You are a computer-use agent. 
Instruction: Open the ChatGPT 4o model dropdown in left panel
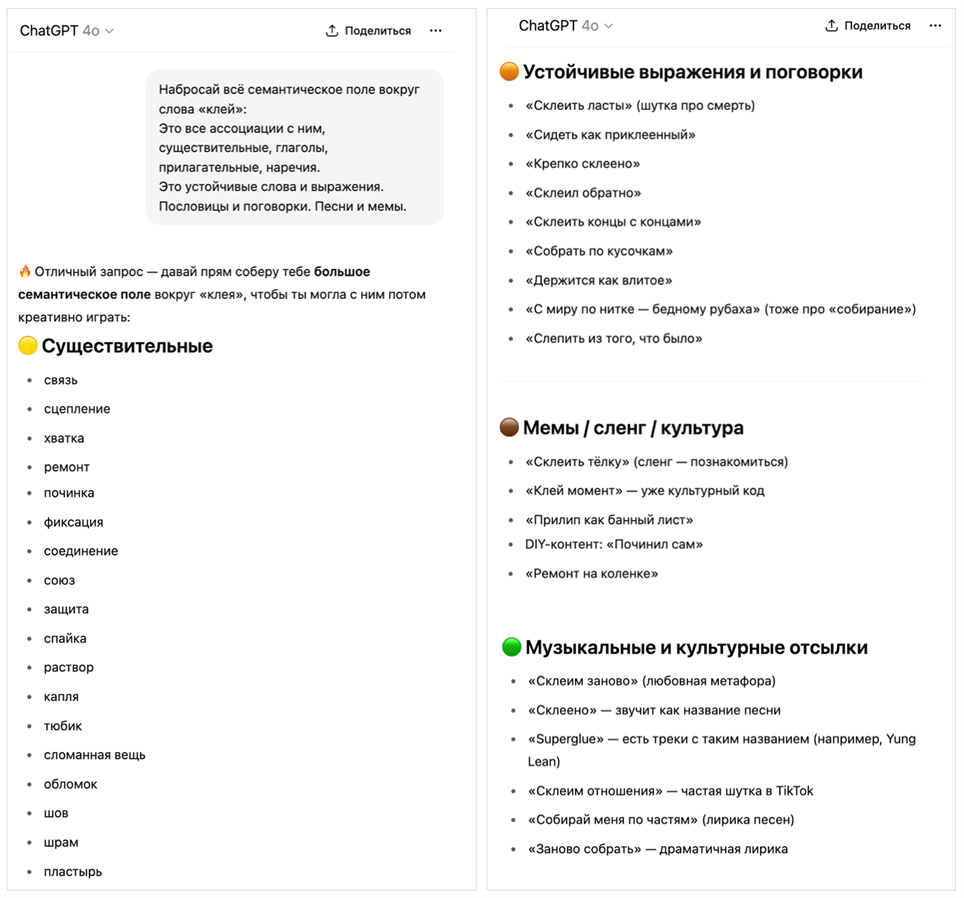[x=67, y=31]
